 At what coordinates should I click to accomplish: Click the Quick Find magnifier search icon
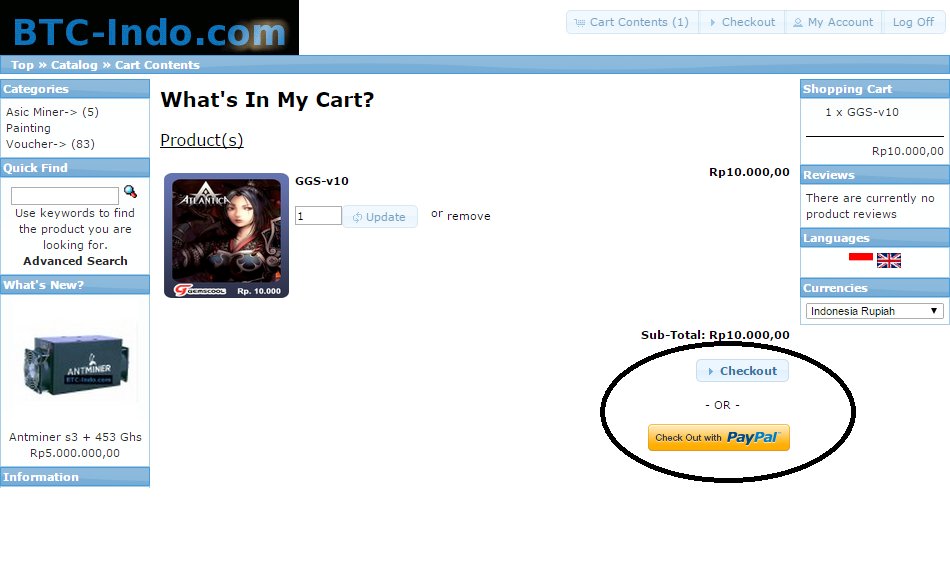130,191
